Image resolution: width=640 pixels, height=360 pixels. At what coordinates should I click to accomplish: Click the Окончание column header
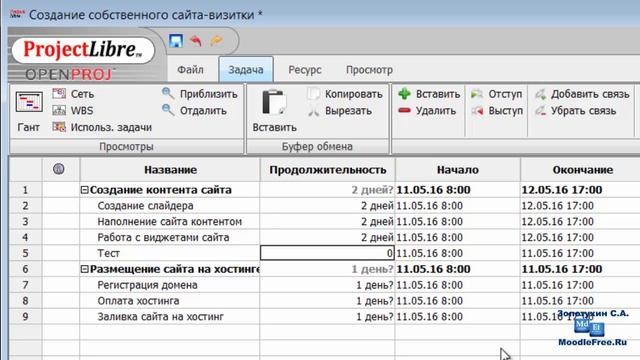coord(582,169)
